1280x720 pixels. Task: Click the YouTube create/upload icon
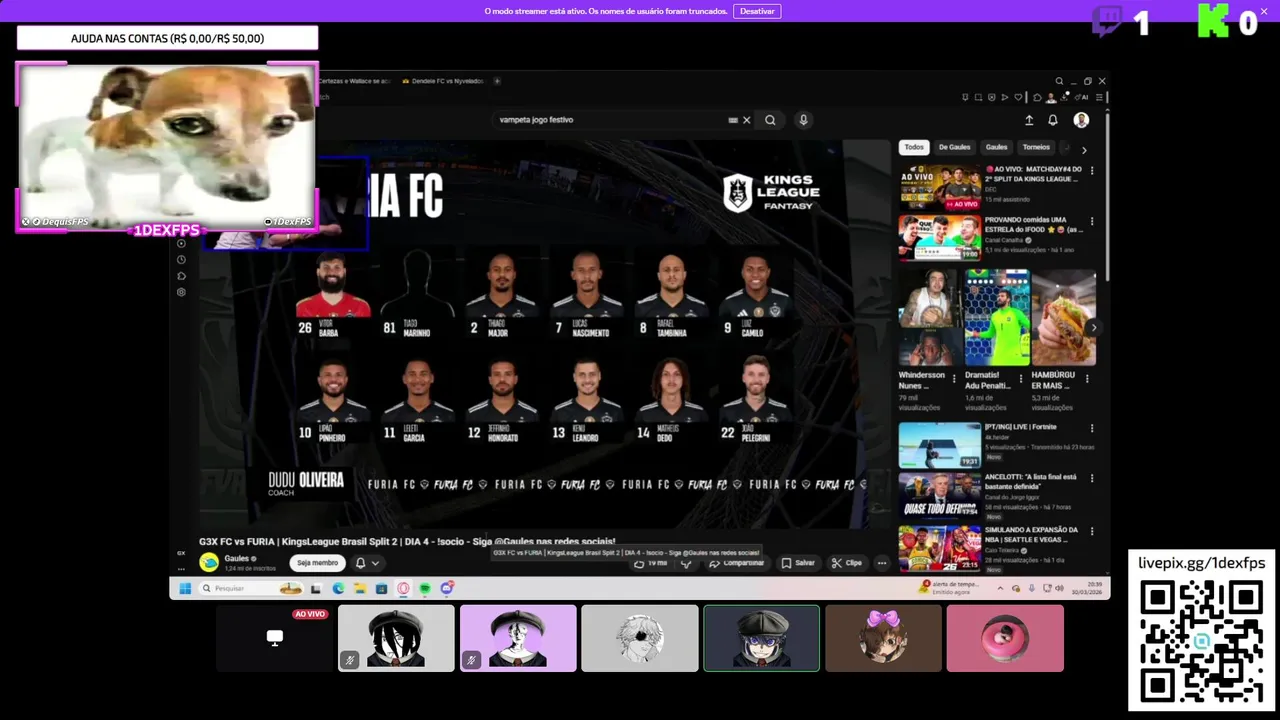[1029, 120]
